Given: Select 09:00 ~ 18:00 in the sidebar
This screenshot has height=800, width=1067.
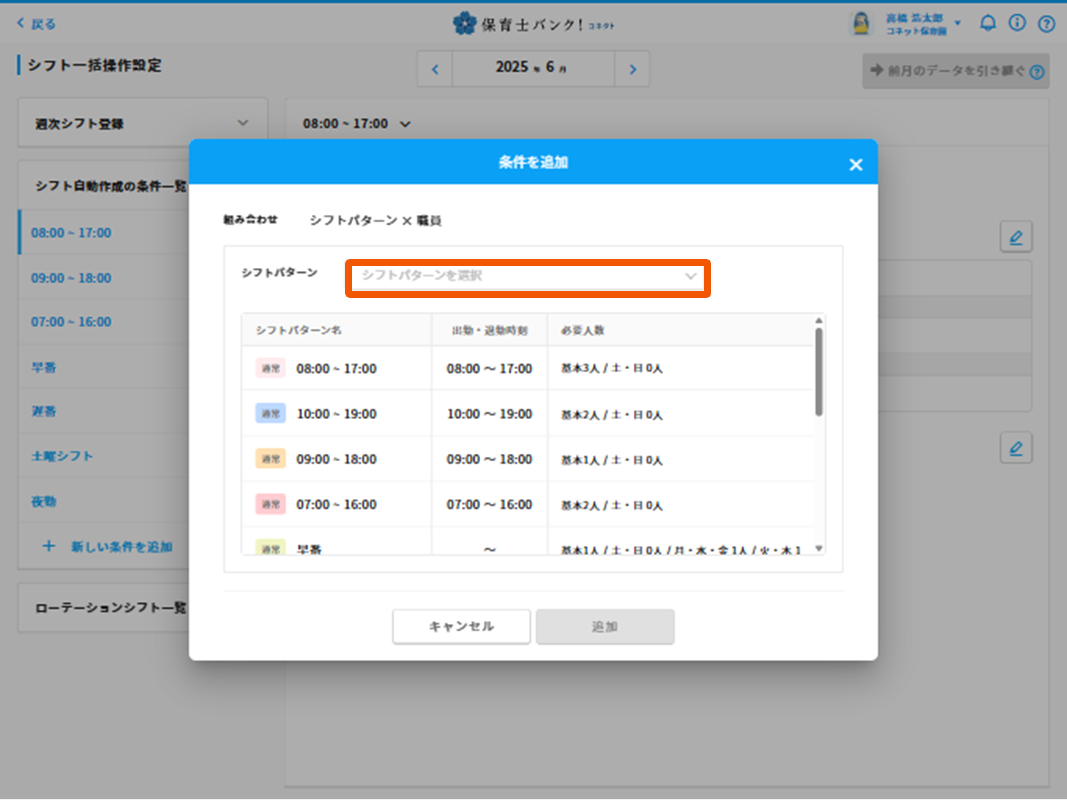Looking at the screenshot, I should pyautogui.click(x=71, y=278).
